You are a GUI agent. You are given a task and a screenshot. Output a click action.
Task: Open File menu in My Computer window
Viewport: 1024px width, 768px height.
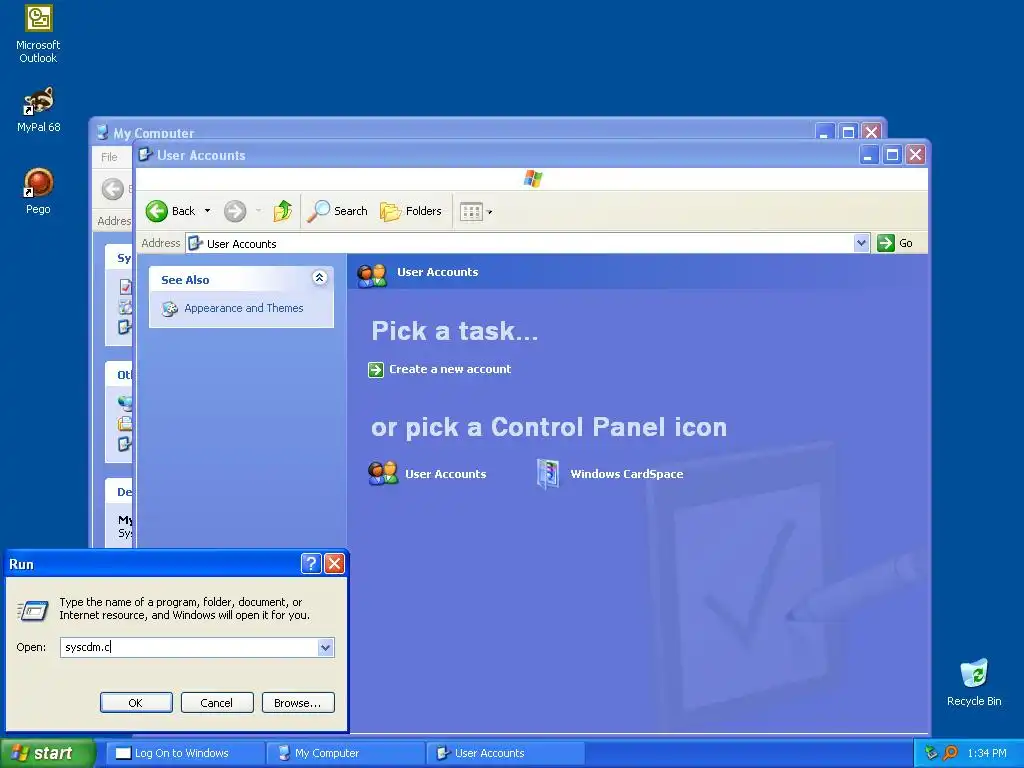[x=109, y=157]
